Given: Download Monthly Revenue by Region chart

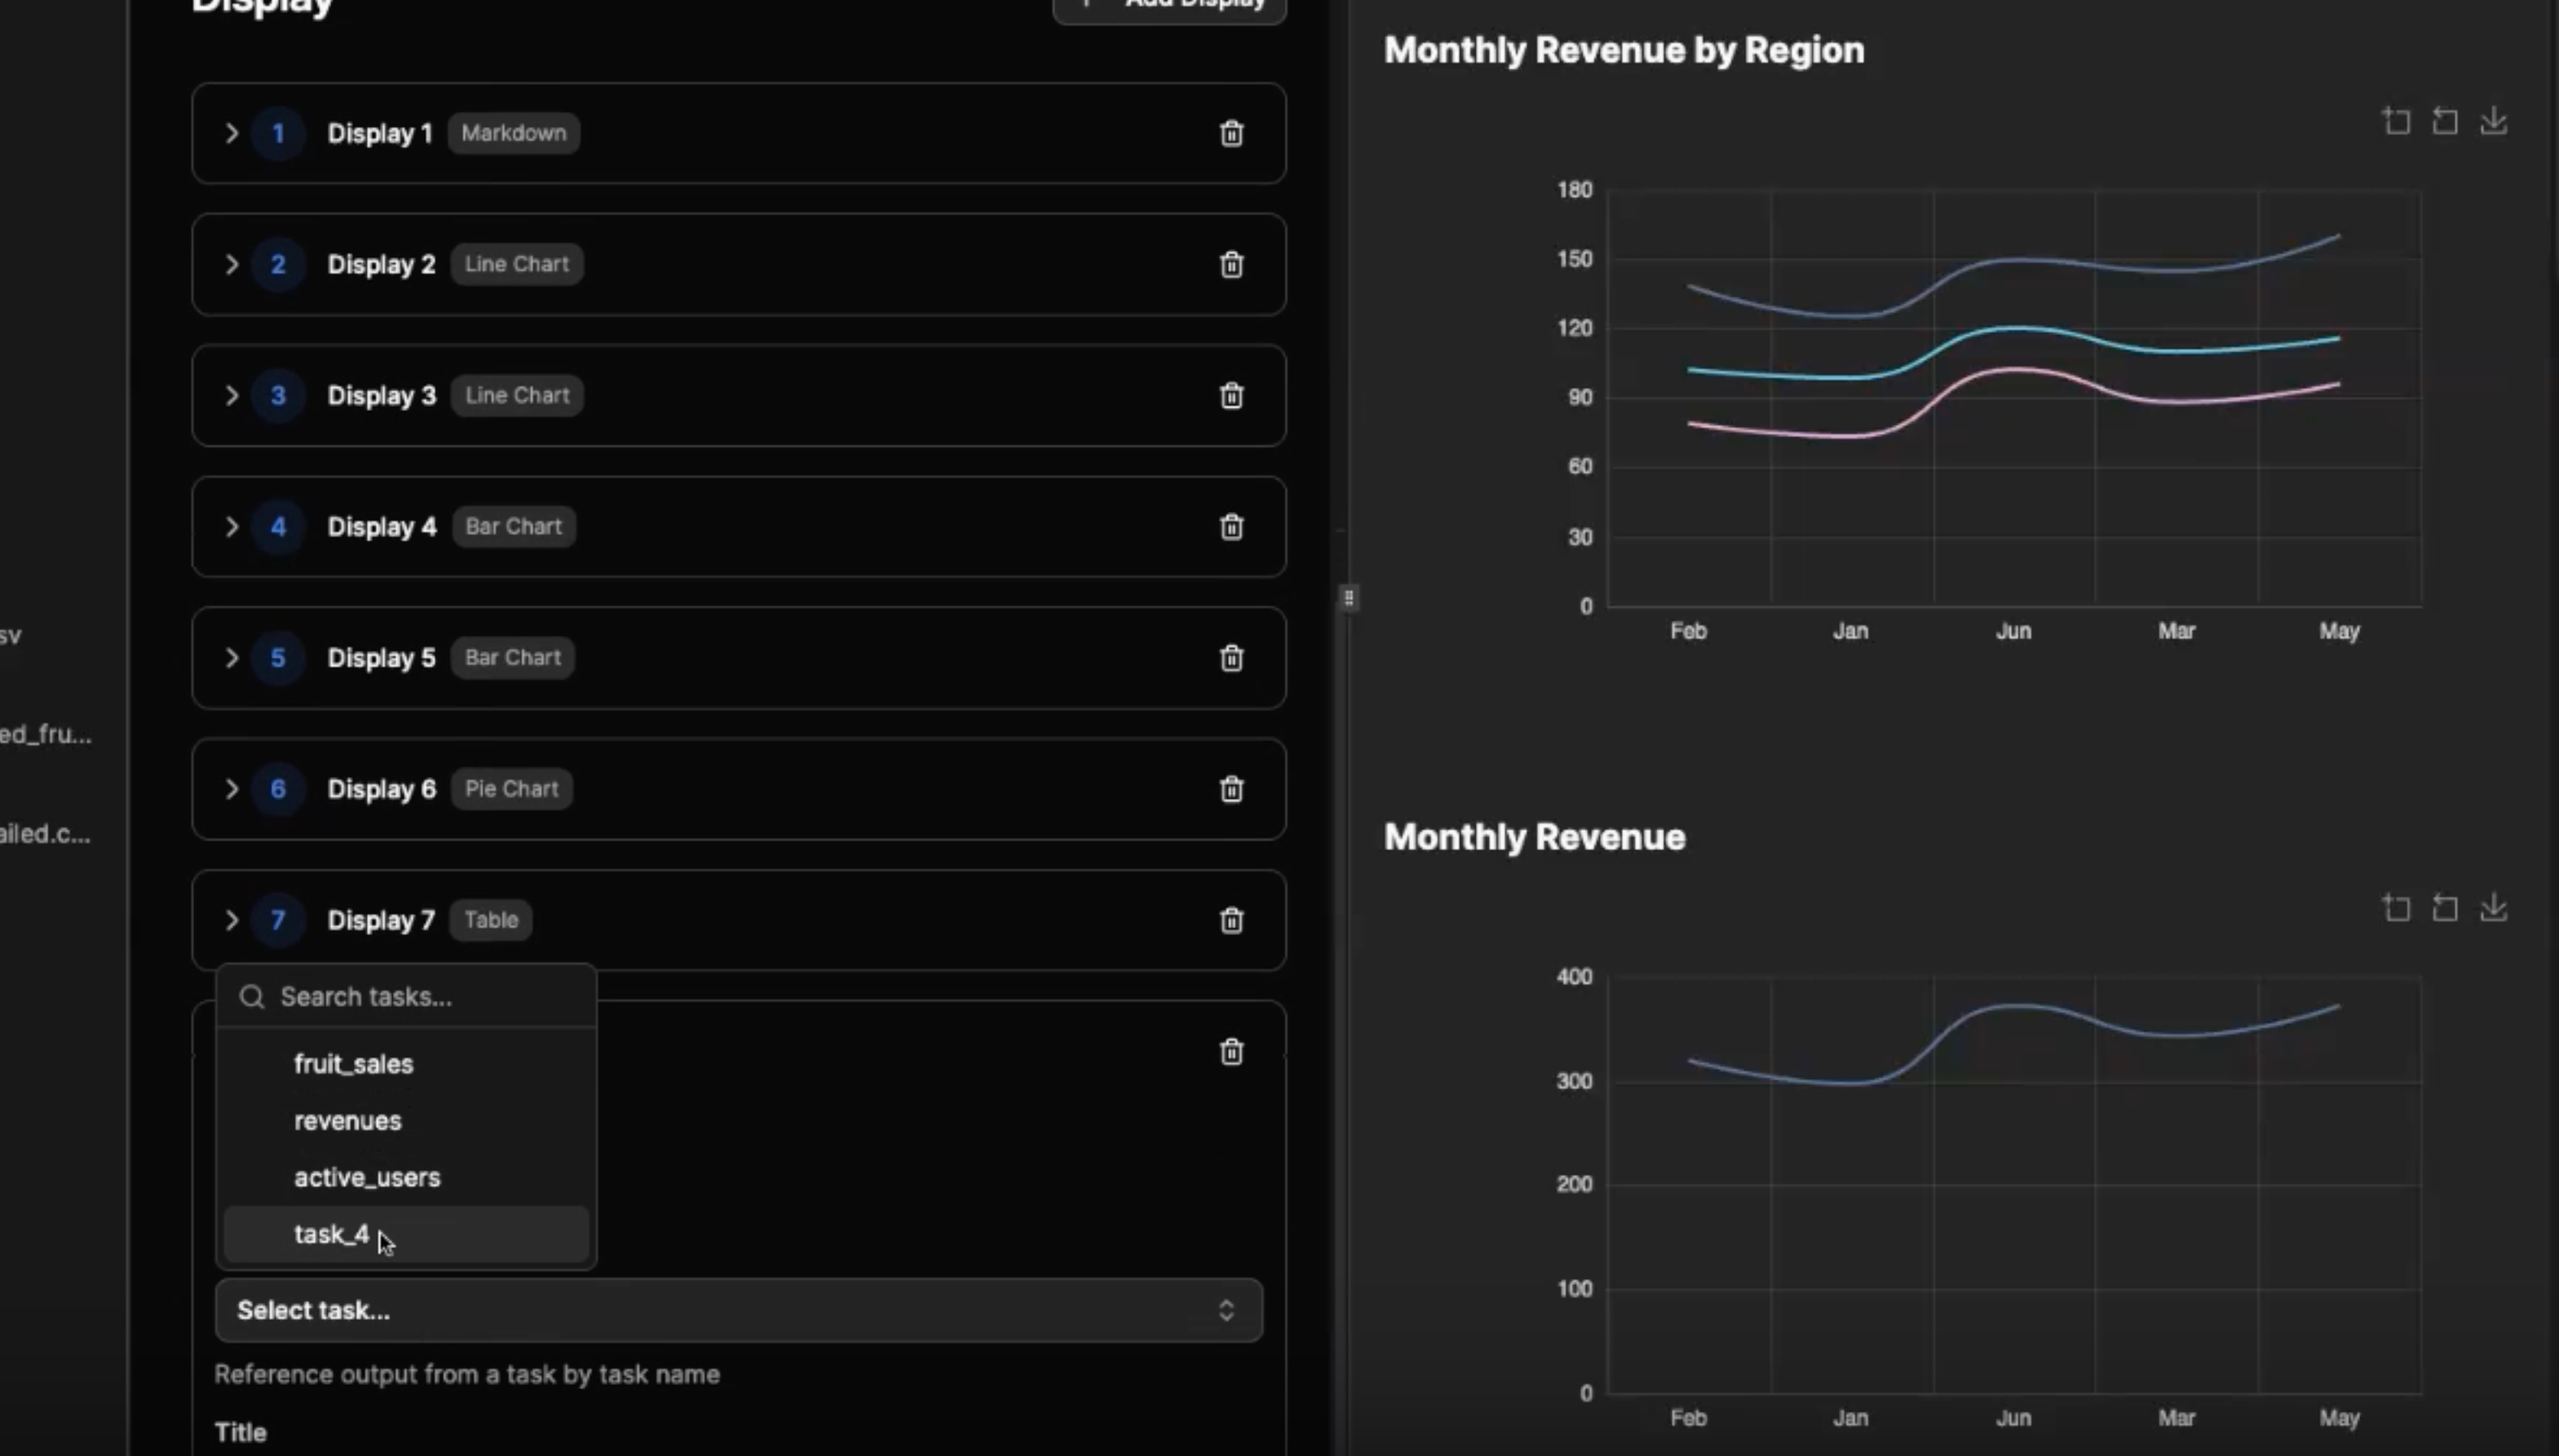Looking at the screenshot, I should pos(2493,121).
